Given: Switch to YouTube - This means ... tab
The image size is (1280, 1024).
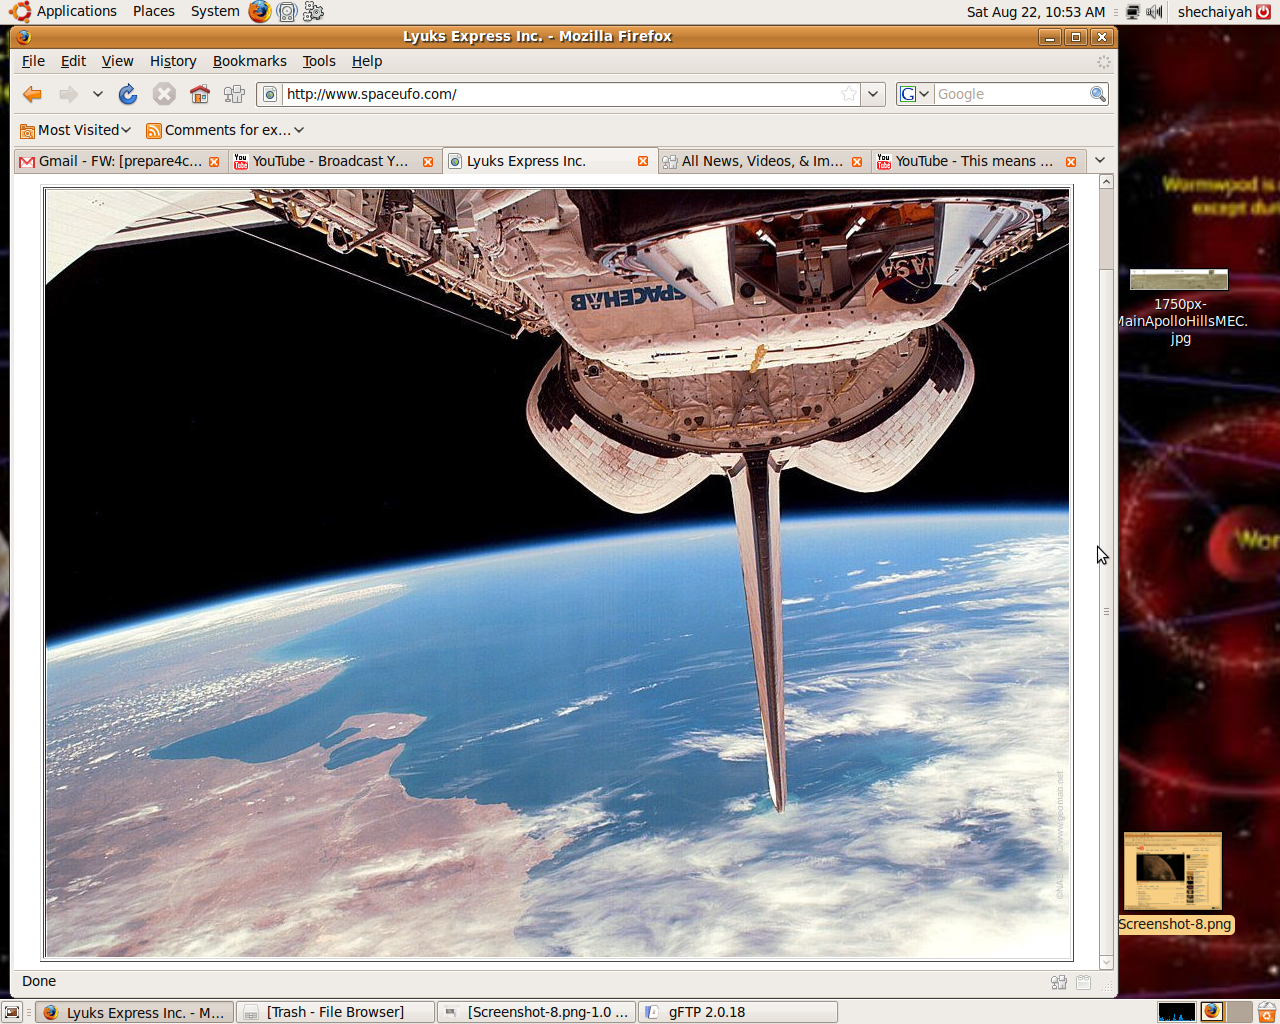Looking at the screenshot, I should click(978, 161).
